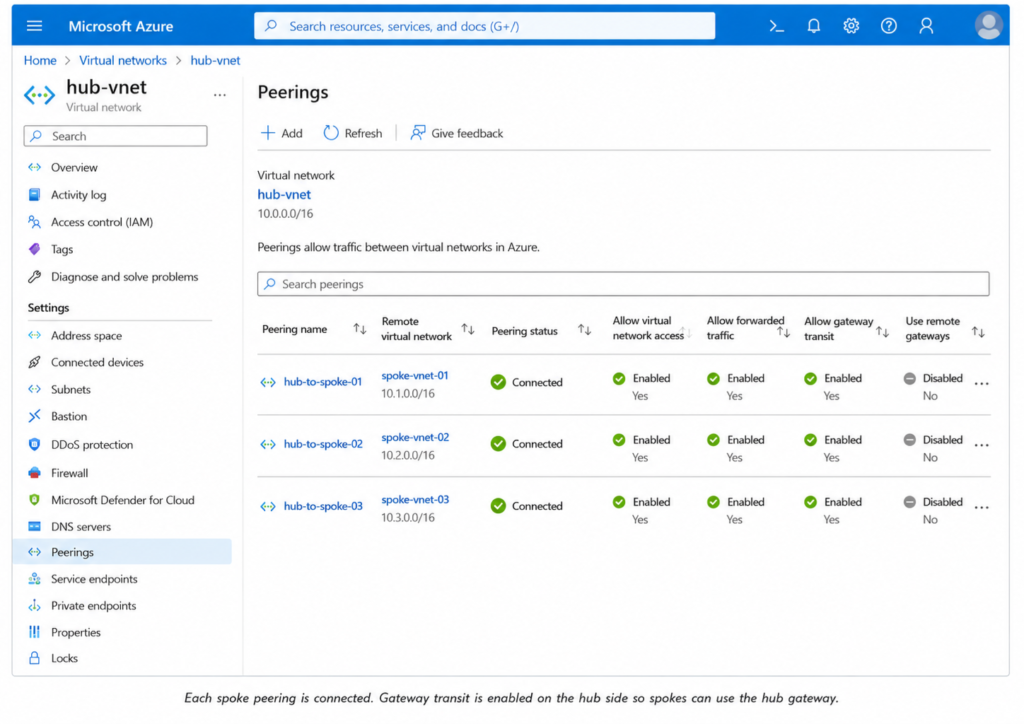The image size is (1024, 724).
Task: Open the spoke-vnet-02 remote network link
Action: tap(415, 437)
